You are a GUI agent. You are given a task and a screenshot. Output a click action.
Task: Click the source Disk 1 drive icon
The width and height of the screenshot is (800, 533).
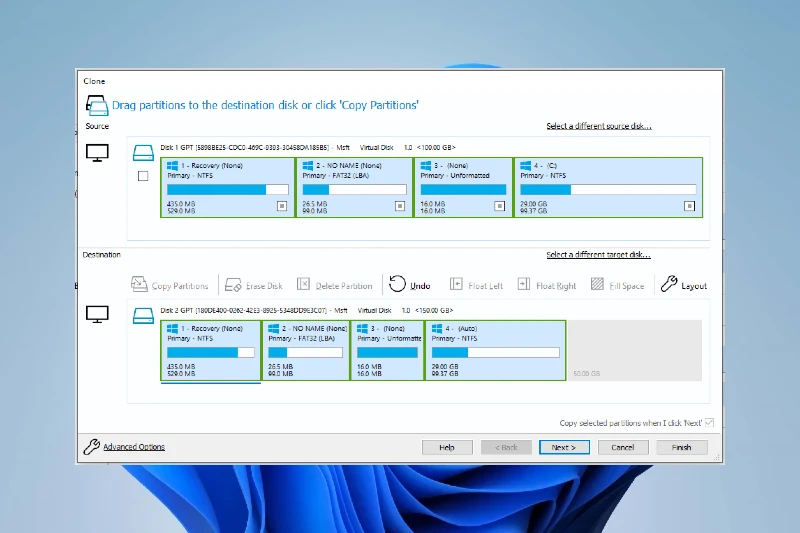pyautogui.click(x=144, y=153)
